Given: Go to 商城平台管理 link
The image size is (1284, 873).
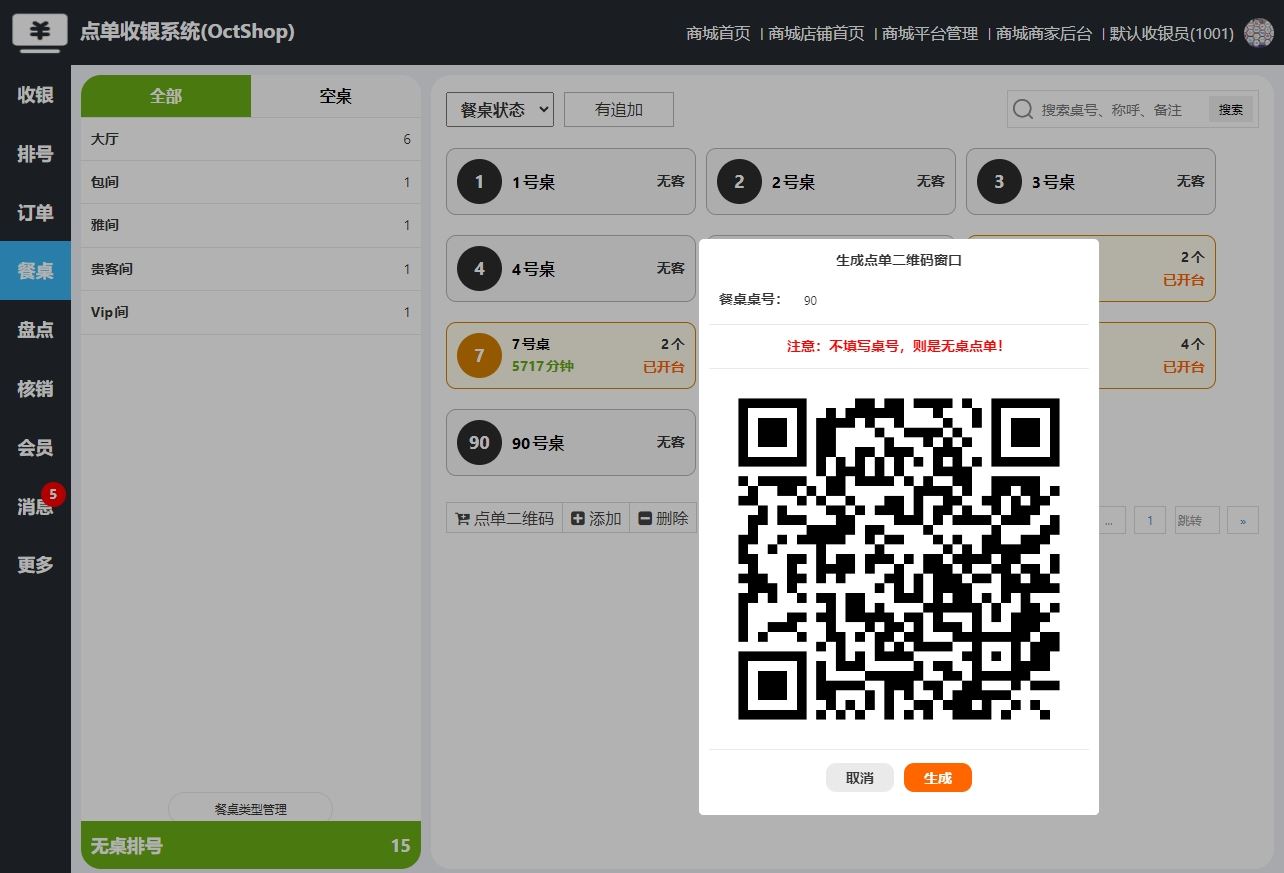Looking at the screenshot, I should 930,33.
